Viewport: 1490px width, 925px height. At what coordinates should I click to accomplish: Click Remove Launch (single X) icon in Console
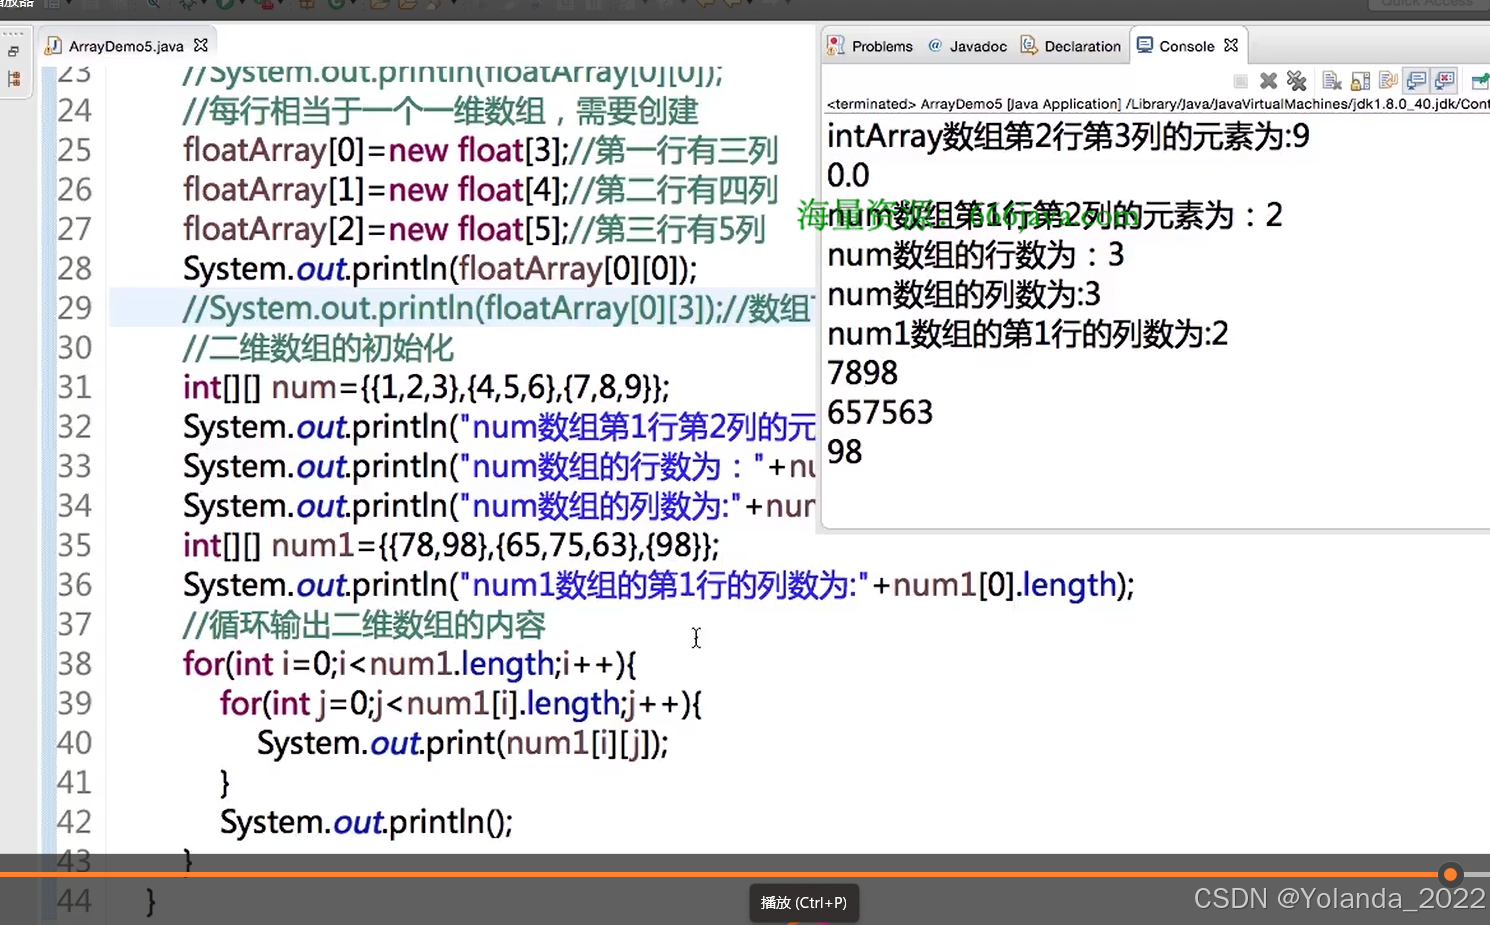click(x=1268, y=81)
